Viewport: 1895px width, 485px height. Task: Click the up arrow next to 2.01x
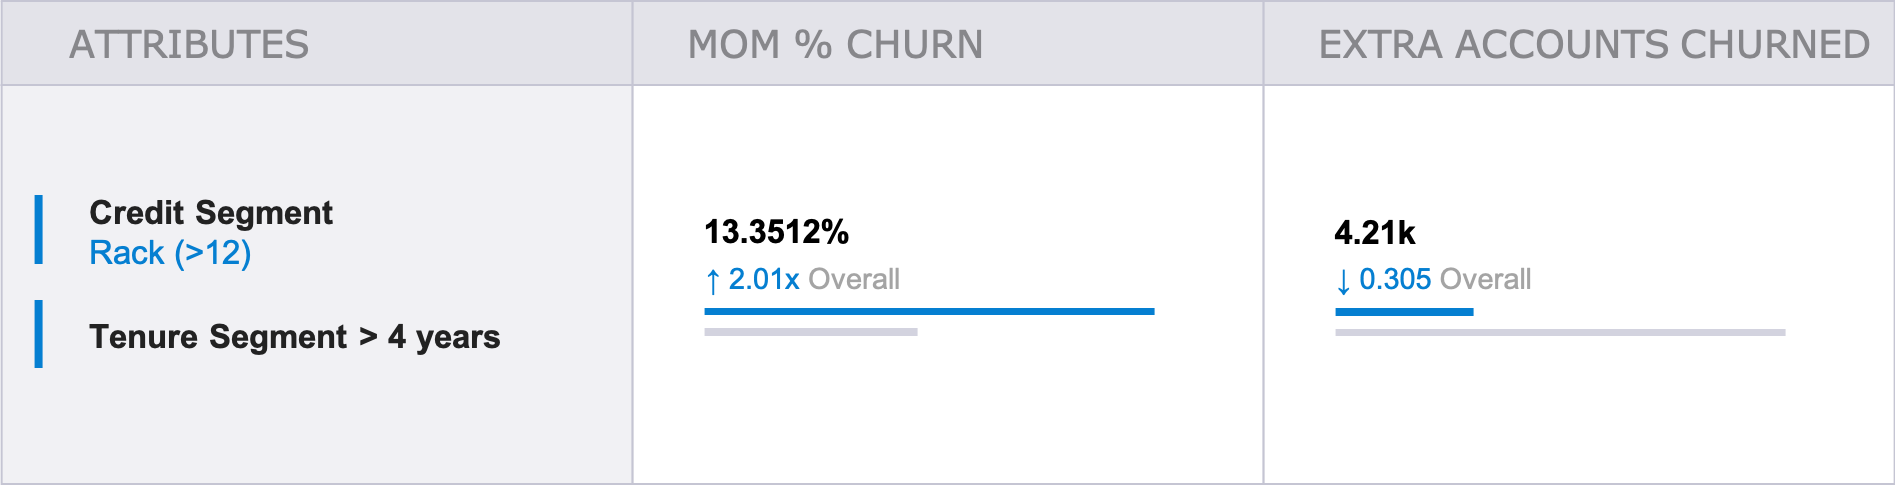pyautogui.click(x=712, y=281)
